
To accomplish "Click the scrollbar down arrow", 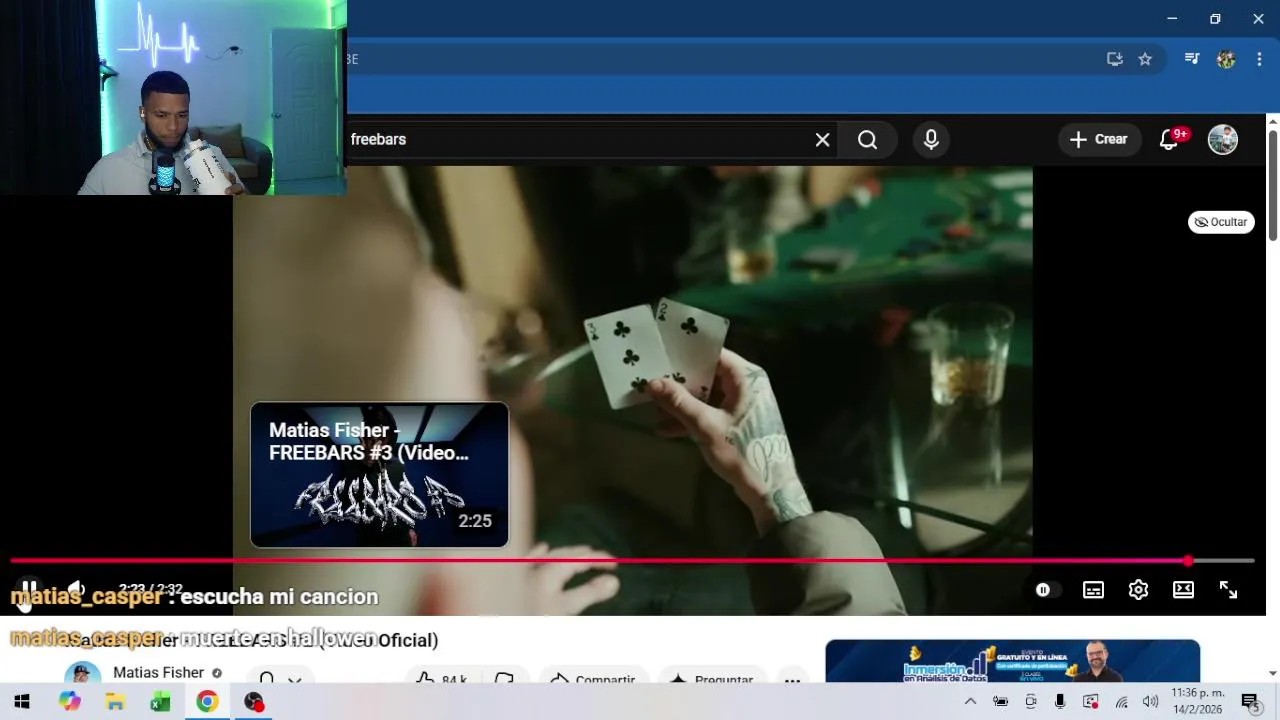I will 1272,675.
